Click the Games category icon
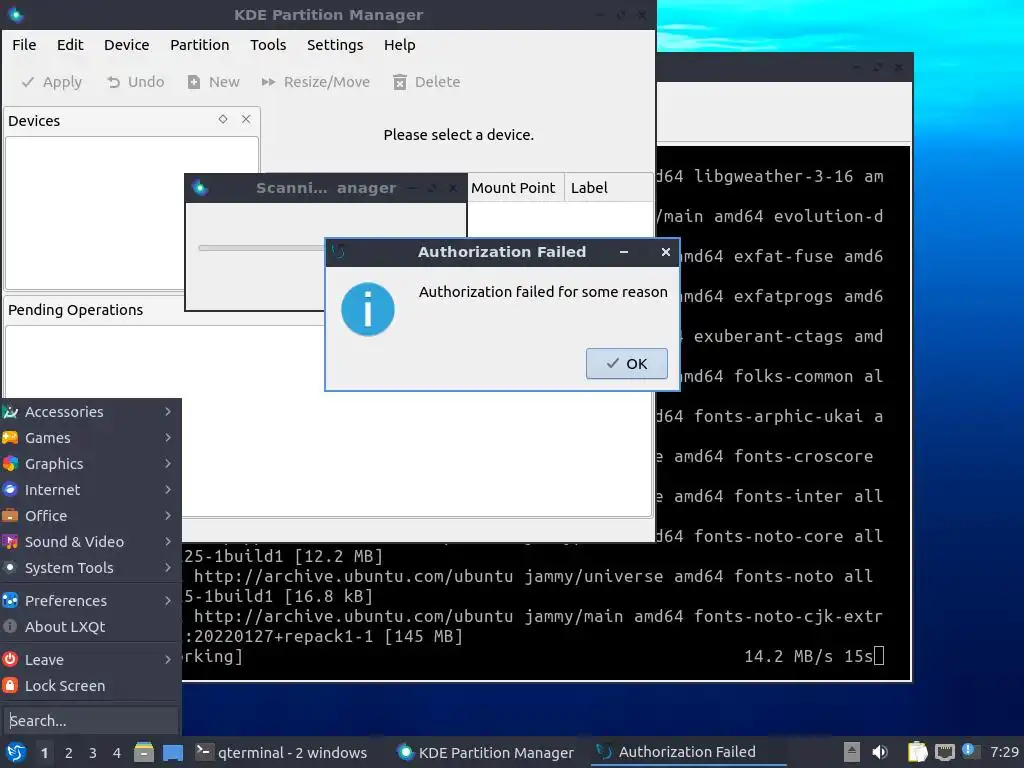Screen dimensions: 1024x768 tap(10, 438)
